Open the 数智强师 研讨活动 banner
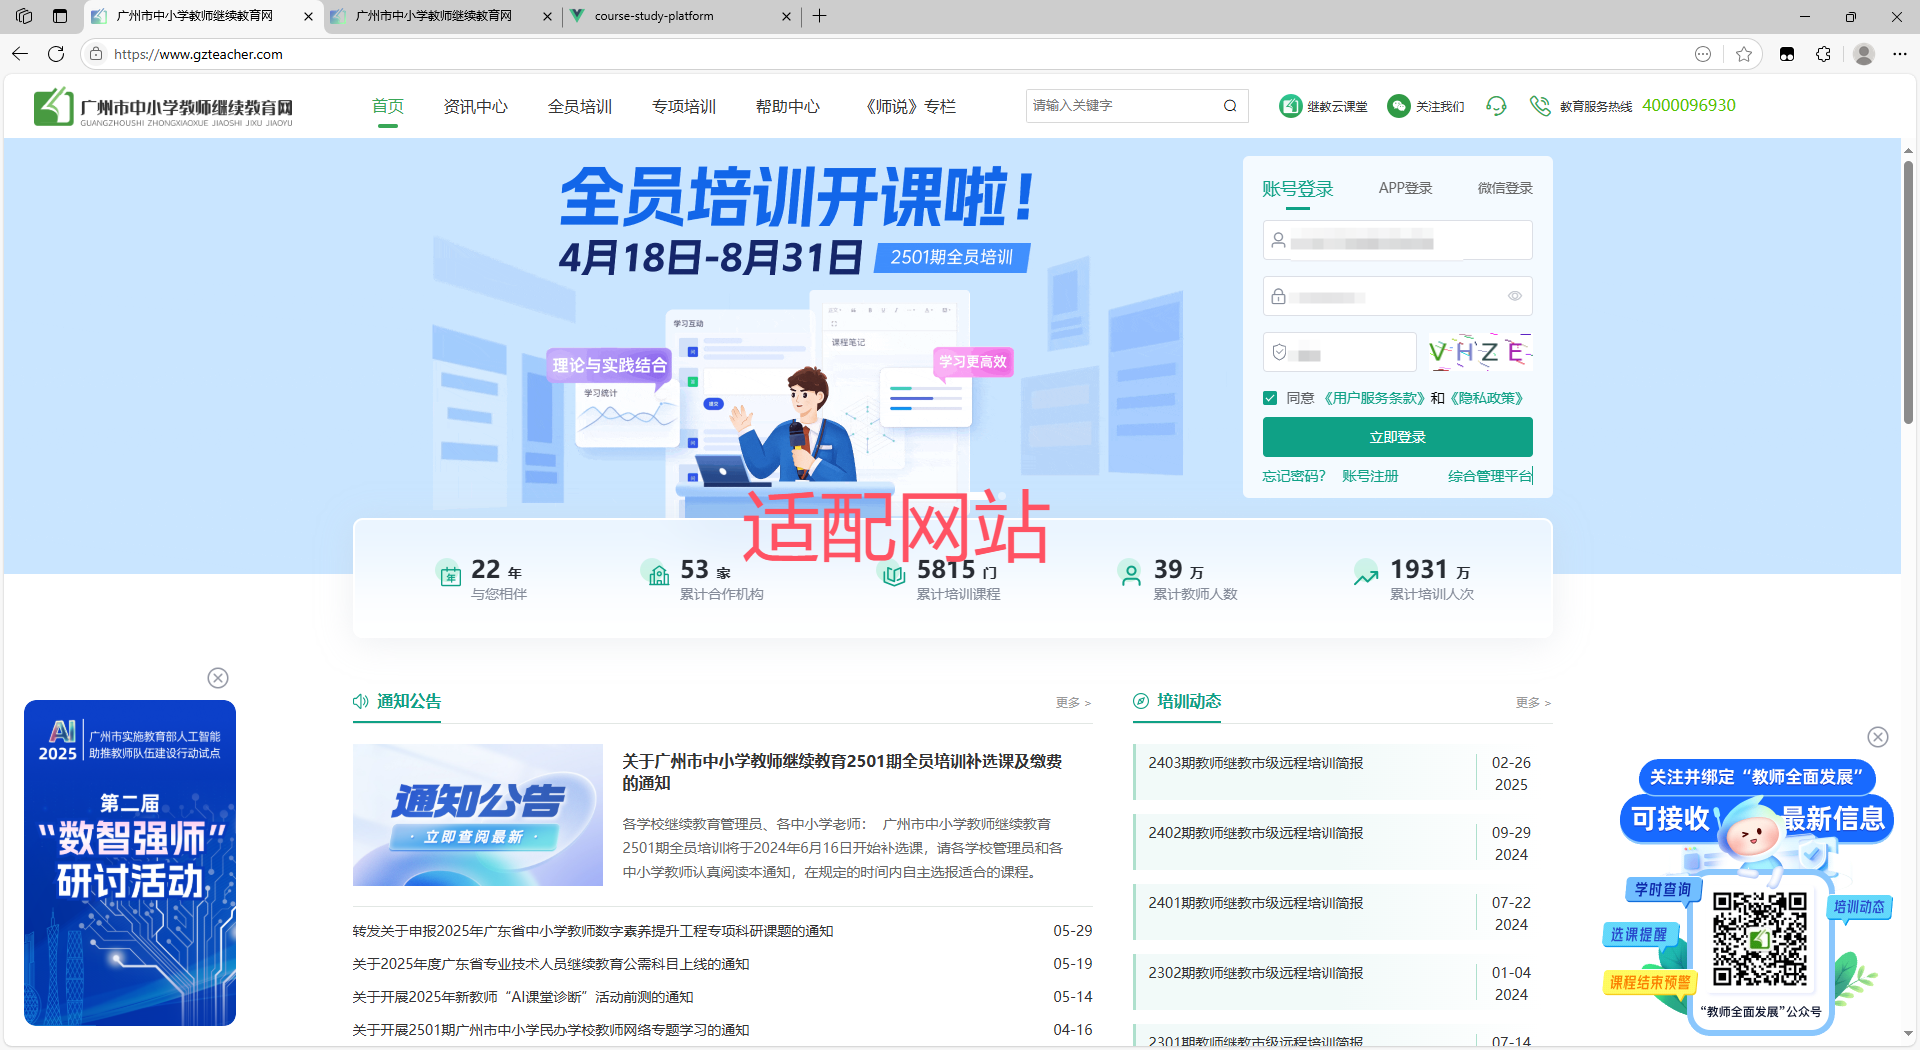 [x=130, y=863]
